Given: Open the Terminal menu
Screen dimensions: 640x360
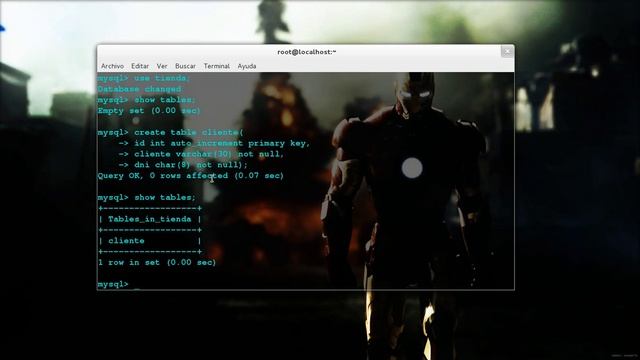Looking at the screenshot, I should point(217,66).
